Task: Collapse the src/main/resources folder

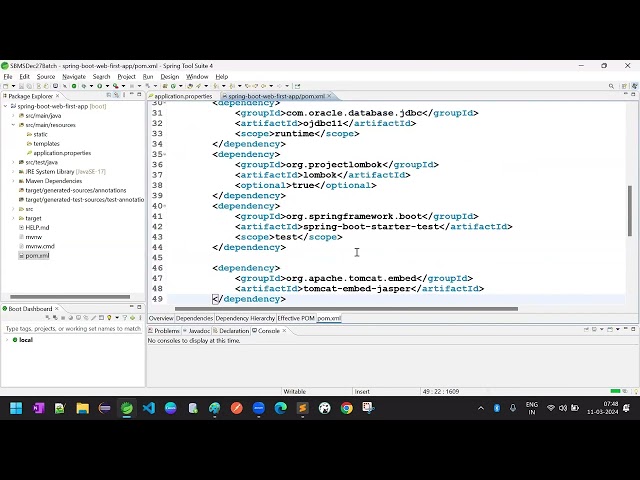Action: pos(13,125)
